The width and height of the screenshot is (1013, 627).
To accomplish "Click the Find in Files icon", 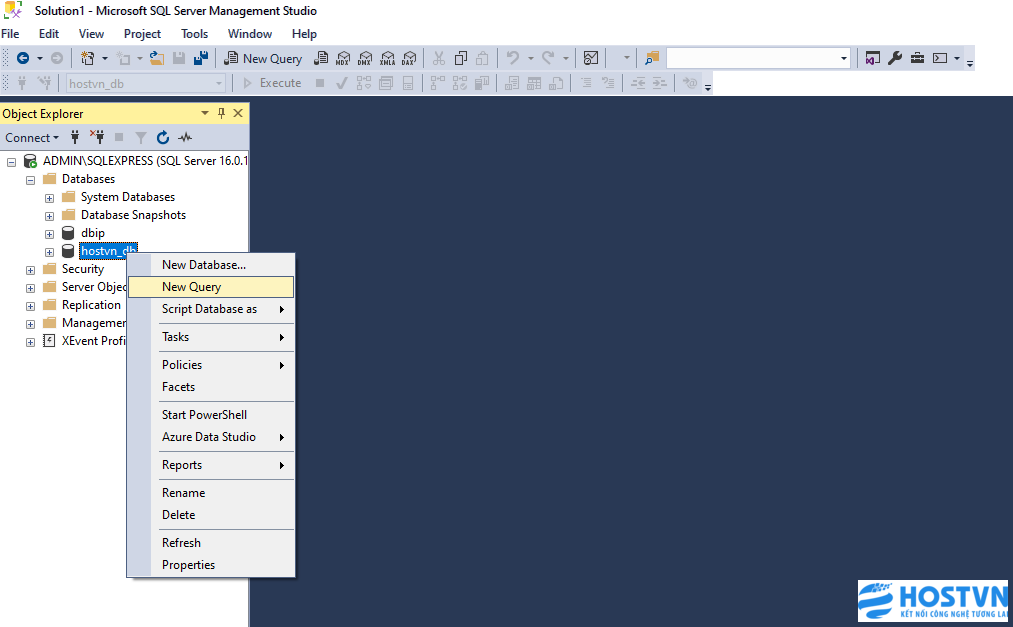I will point(652,58).
